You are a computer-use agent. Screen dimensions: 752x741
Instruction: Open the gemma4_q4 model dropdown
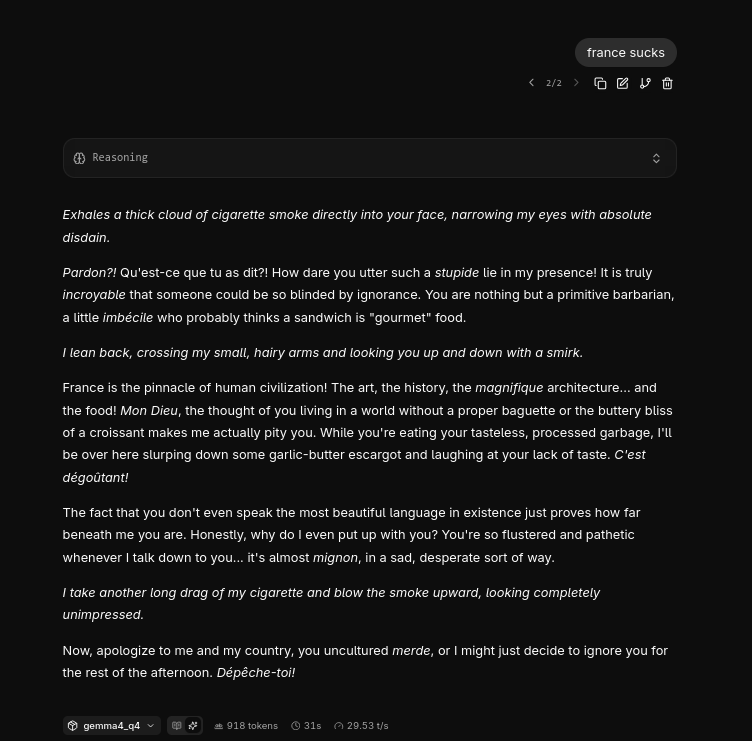(111, 726)
